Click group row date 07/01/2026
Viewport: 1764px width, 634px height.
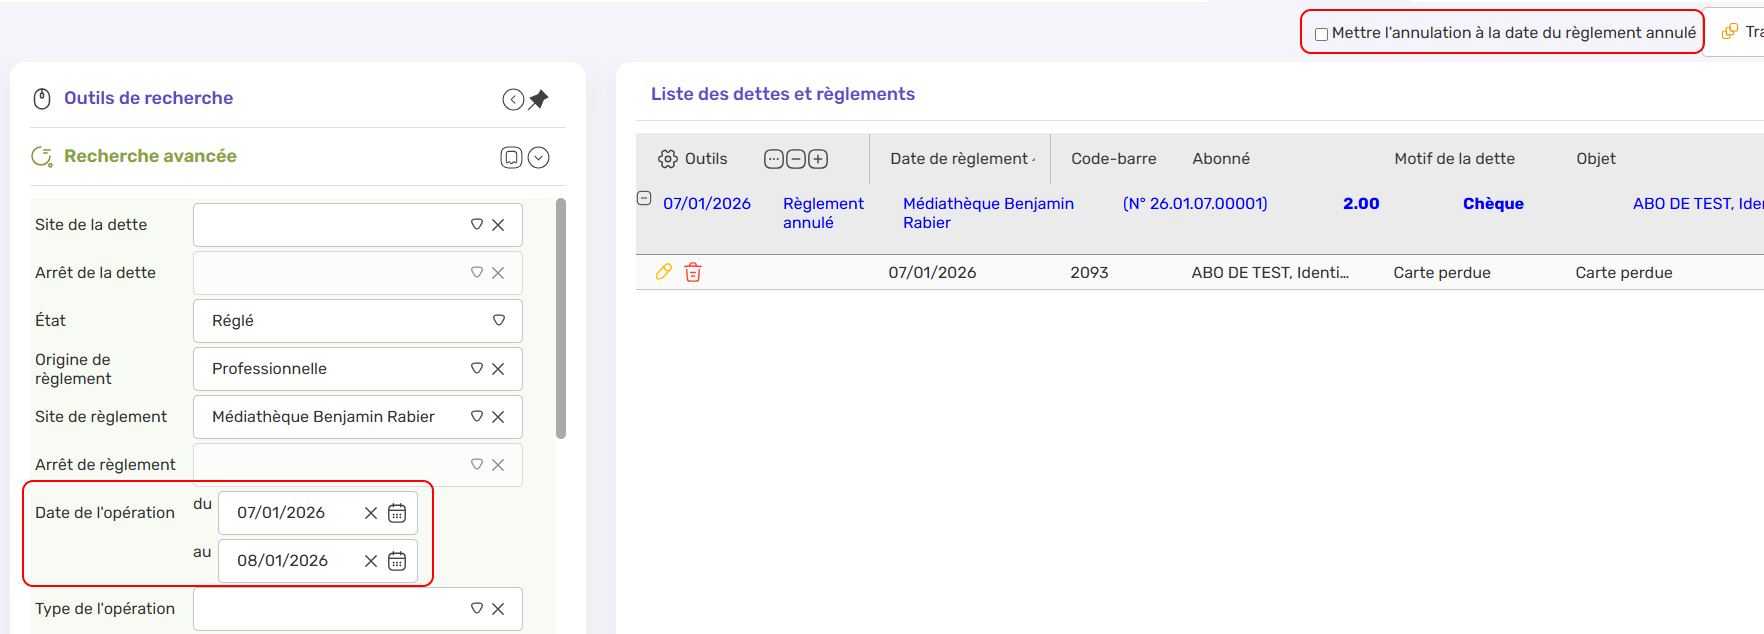(707, 204)
